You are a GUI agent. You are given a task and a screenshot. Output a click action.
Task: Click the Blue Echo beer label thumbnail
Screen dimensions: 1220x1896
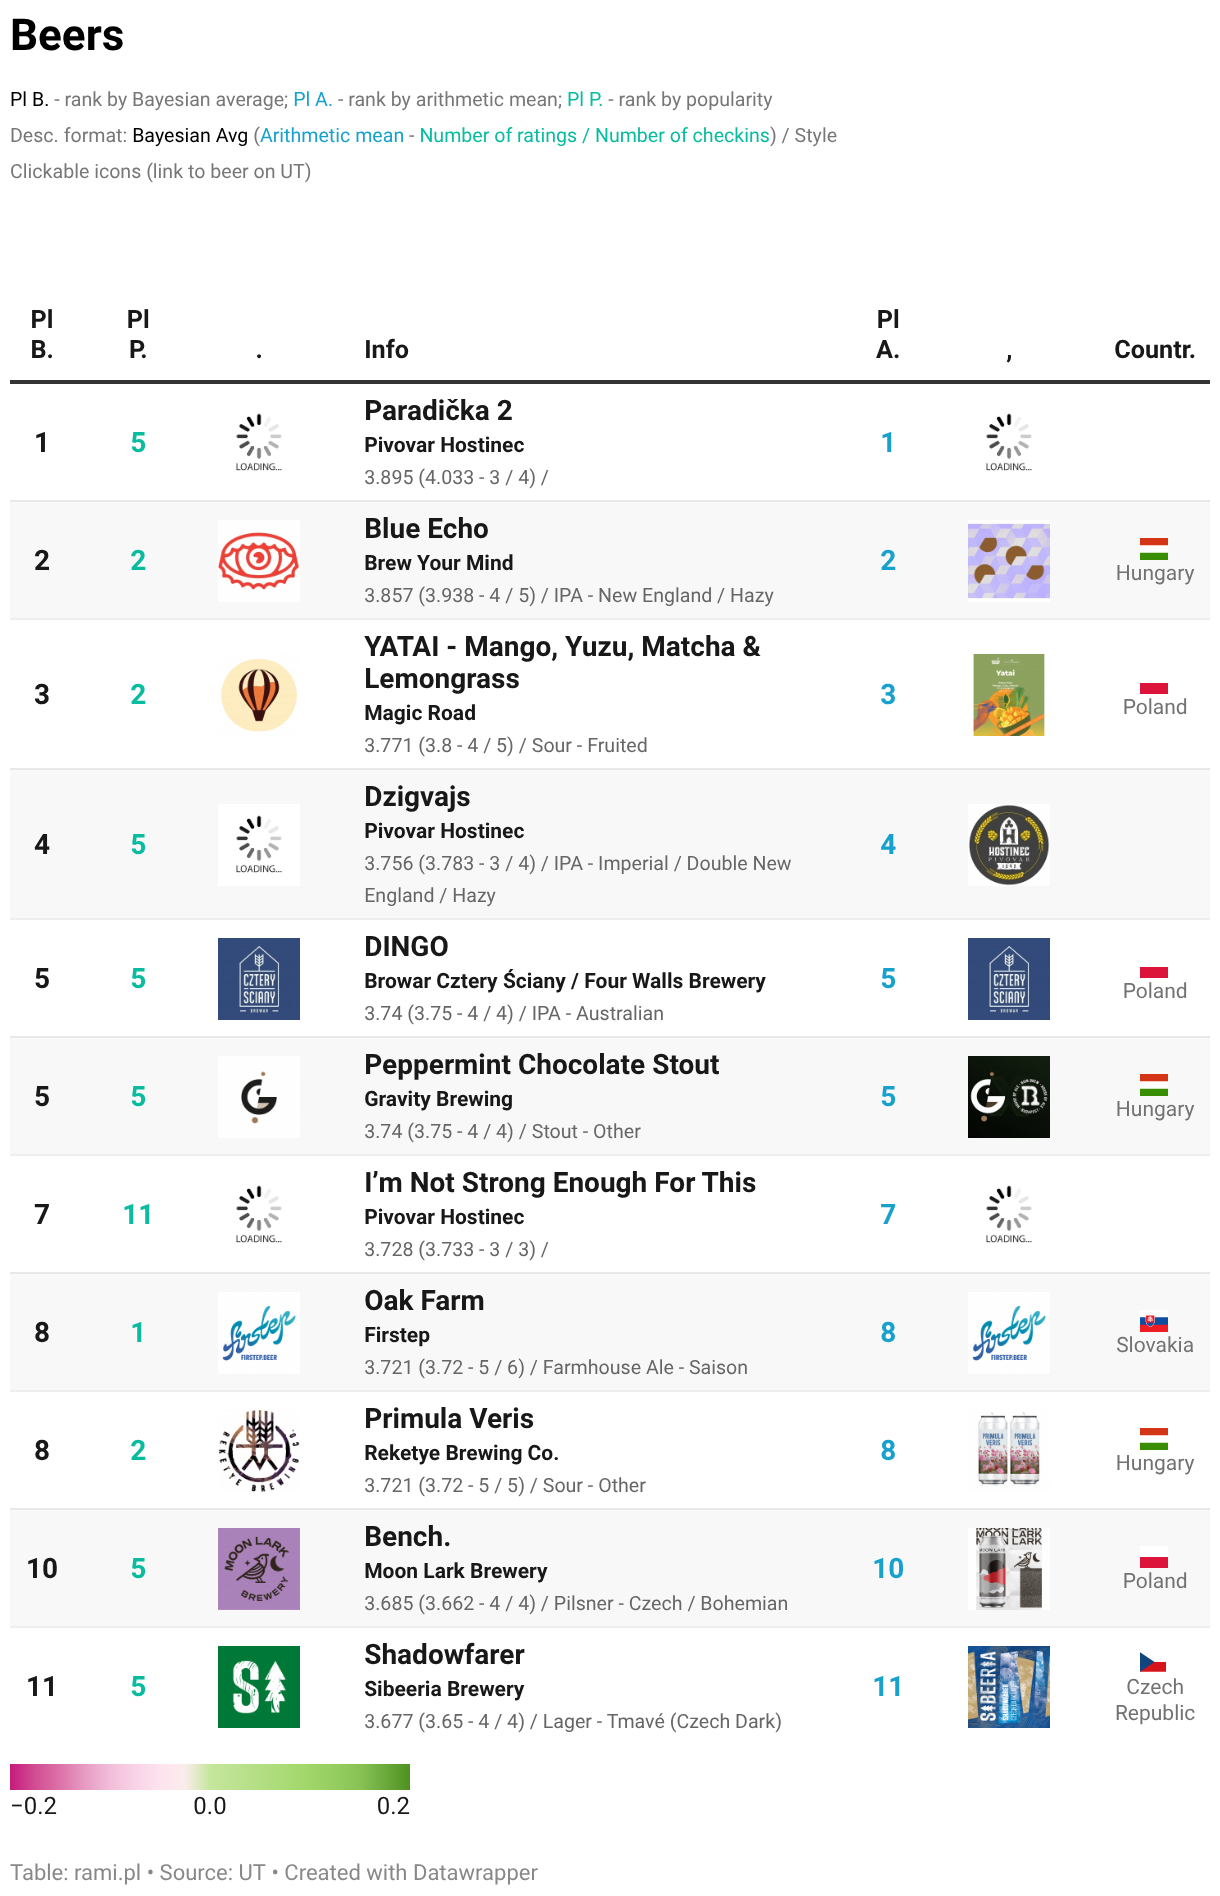(x=1009, y=561)
